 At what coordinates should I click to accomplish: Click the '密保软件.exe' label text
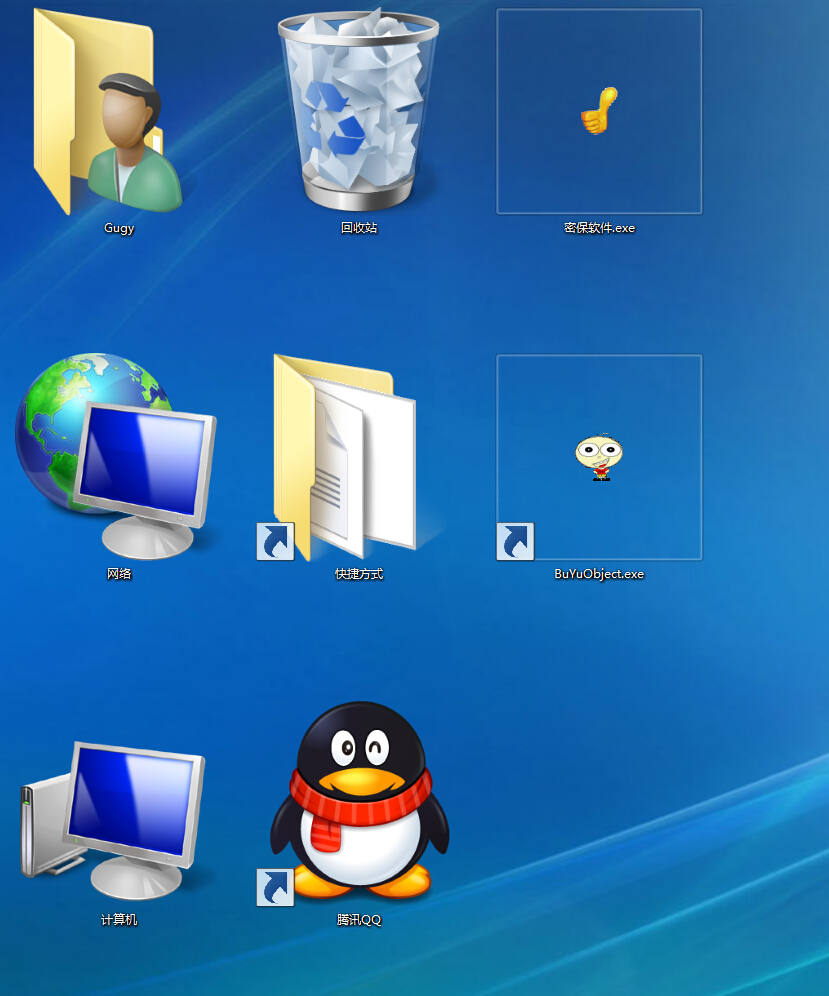click(599, 227)
